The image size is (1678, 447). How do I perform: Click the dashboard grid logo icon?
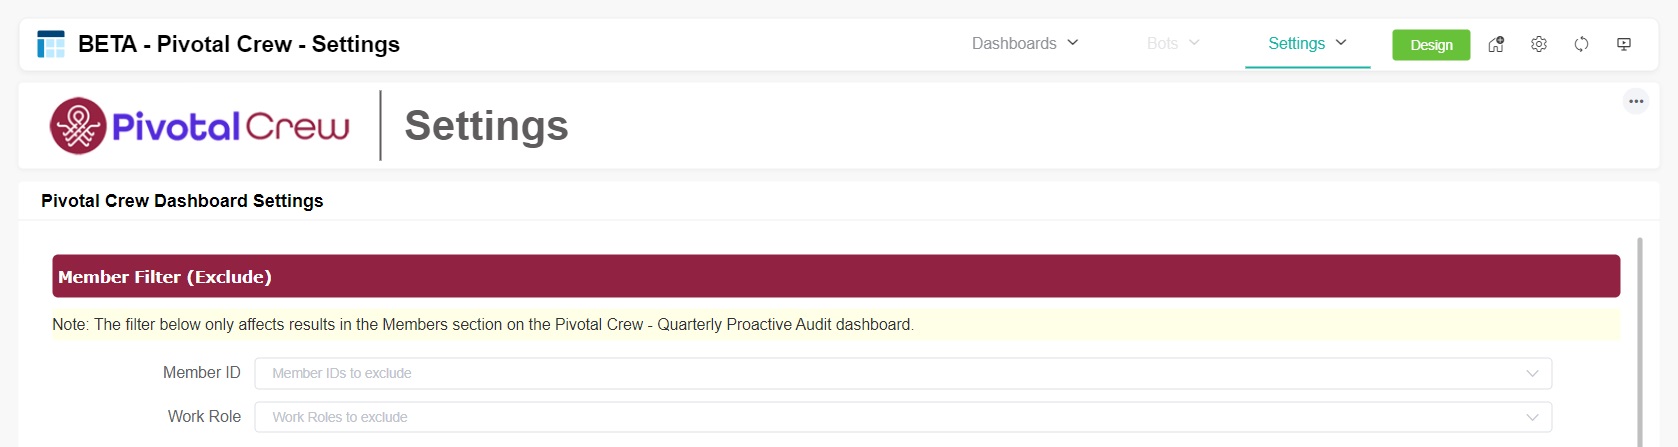51,45
